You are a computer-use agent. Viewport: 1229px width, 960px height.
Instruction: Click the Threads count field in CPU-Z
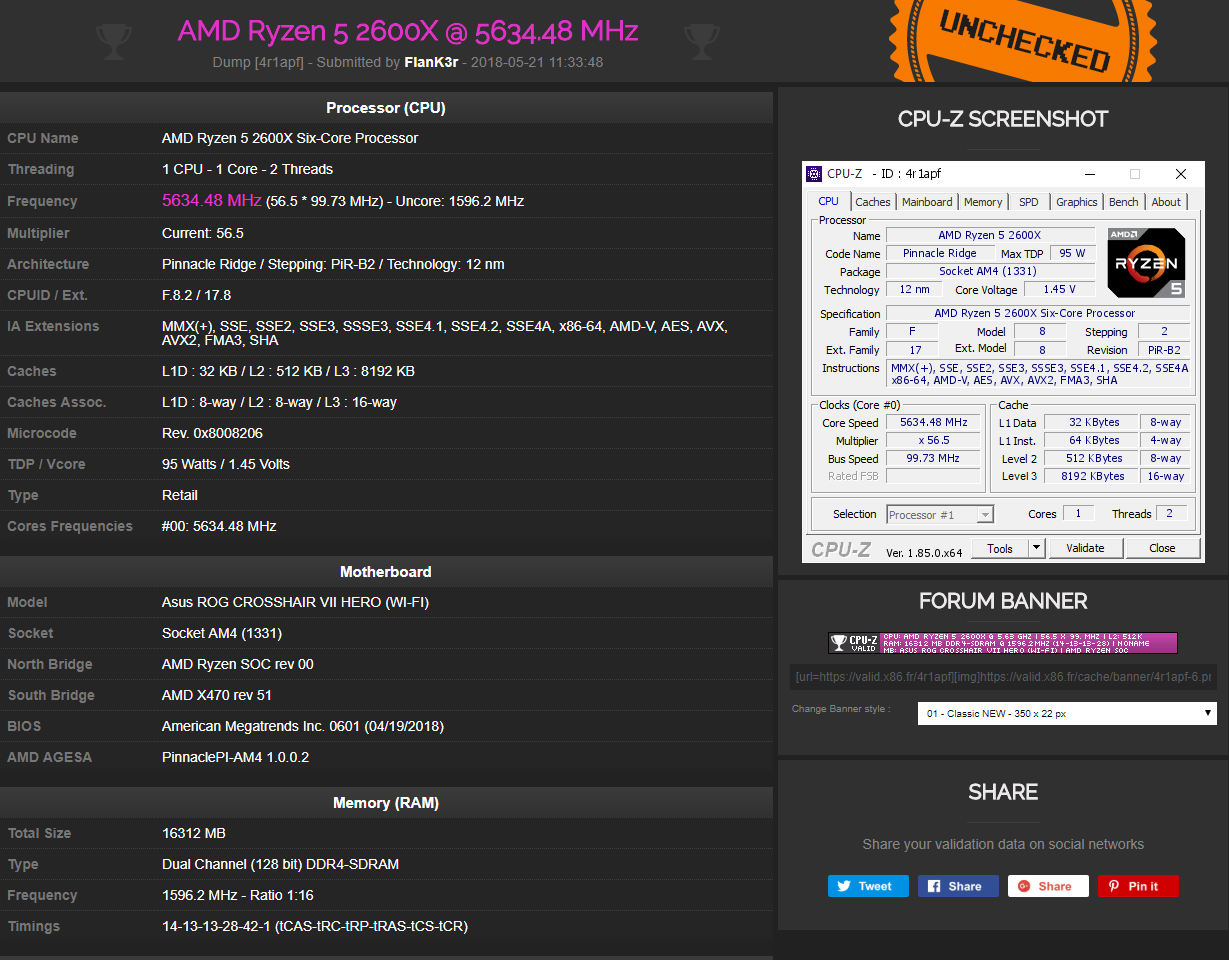pos(1171,513)
